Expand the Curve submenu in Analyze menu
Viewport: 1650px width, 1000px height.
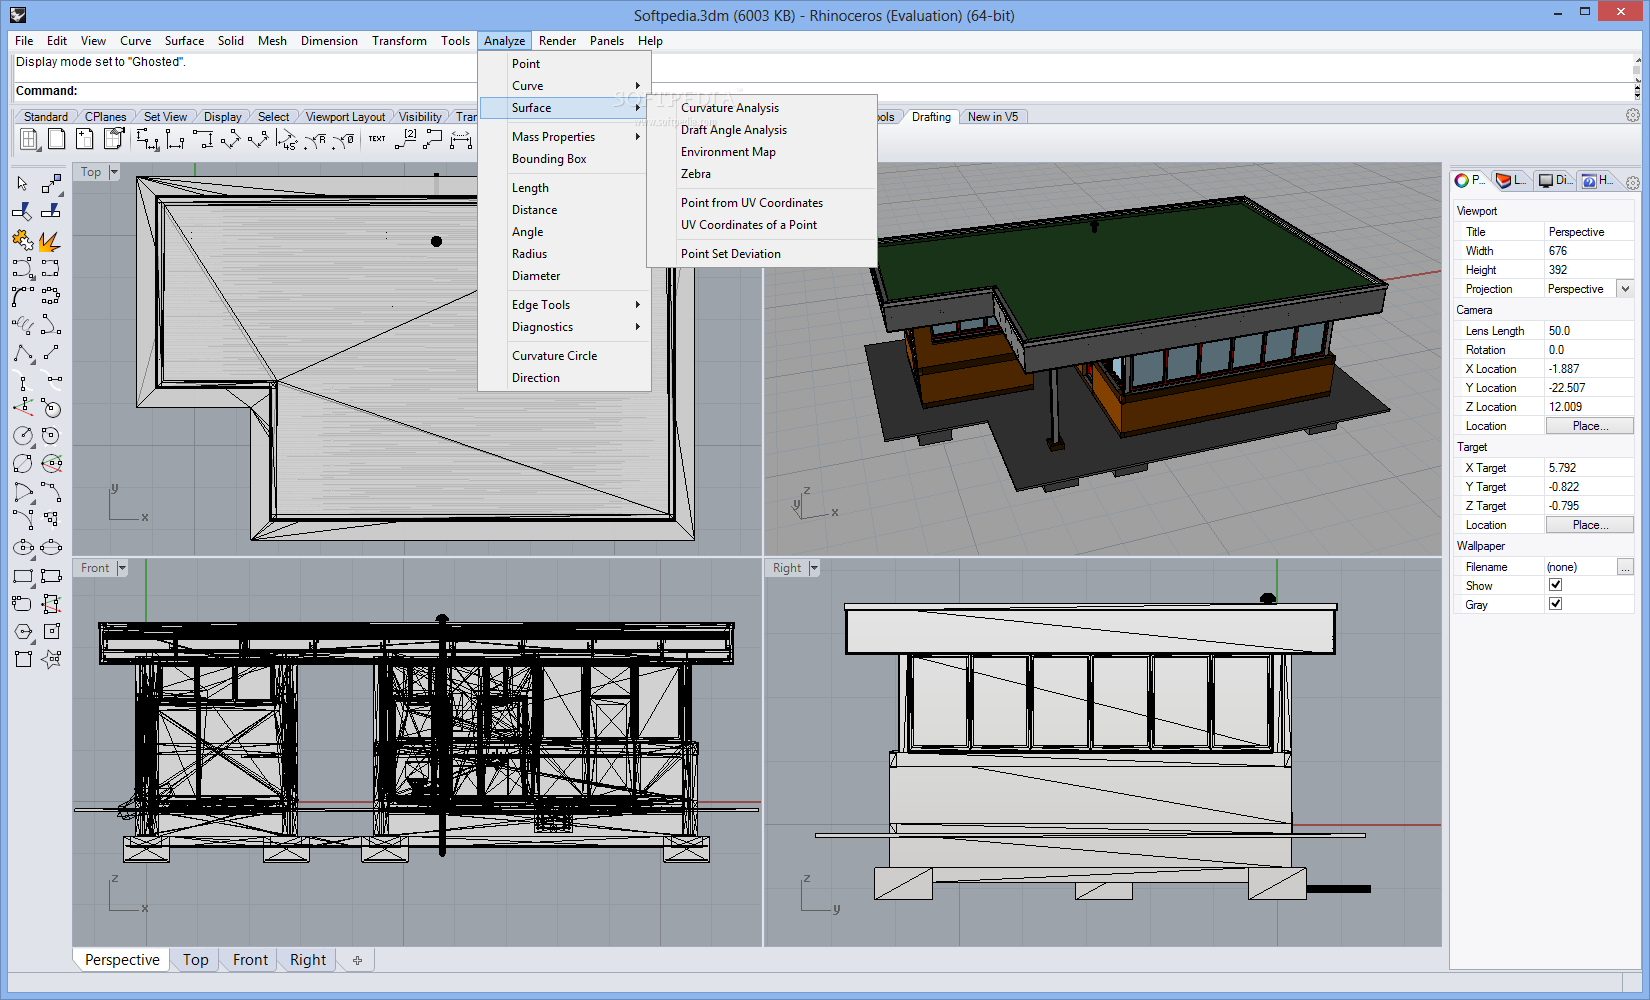(x=565, y=86)
